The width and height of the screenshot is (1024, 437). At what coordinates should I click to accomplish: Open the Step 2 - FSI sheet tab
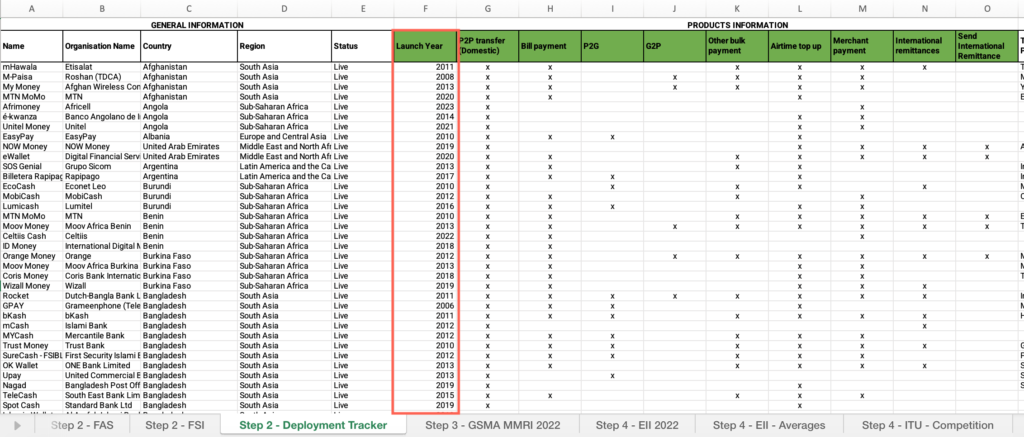click(174, 425)
